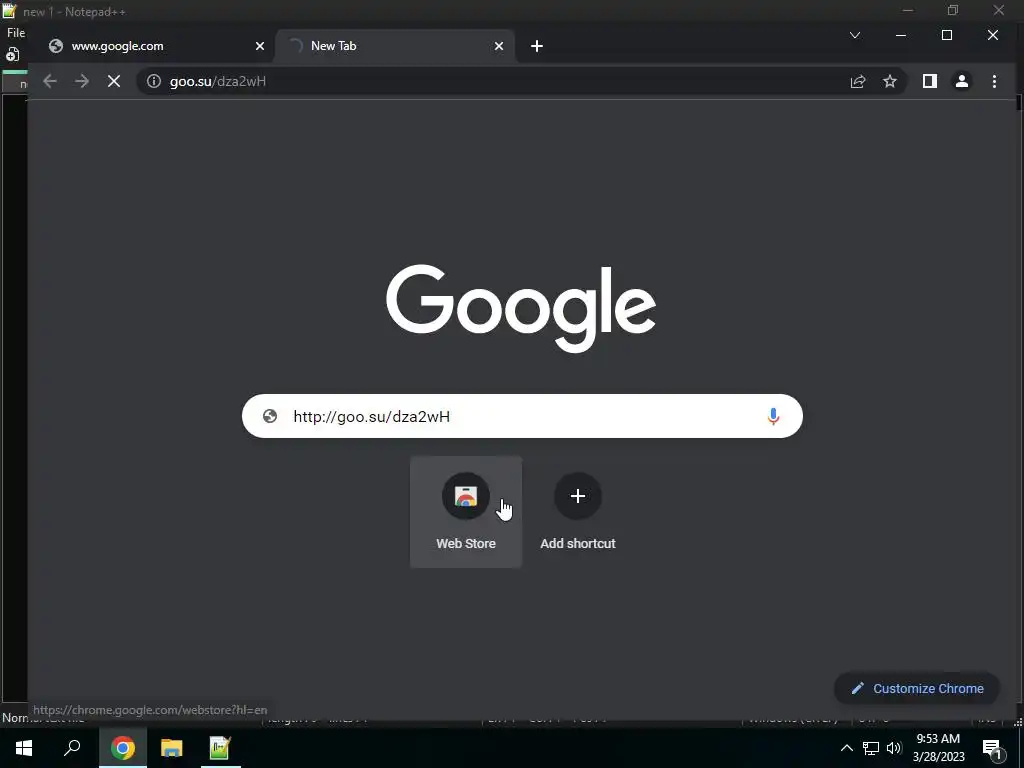This screenshot has height=768, width=1024.
Task: Minimize the Chrome window
Action: pos(901,35)
